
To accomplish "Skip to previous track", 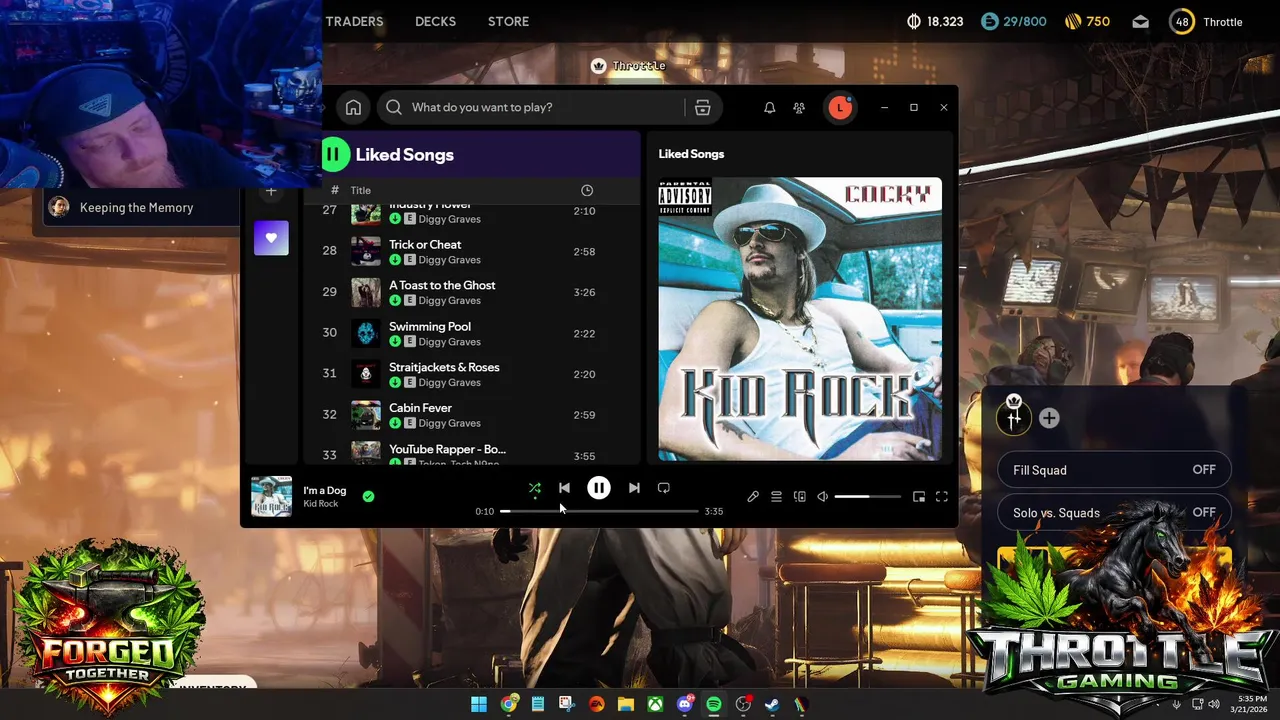I will pyautogui.click(x=564, y=488).
